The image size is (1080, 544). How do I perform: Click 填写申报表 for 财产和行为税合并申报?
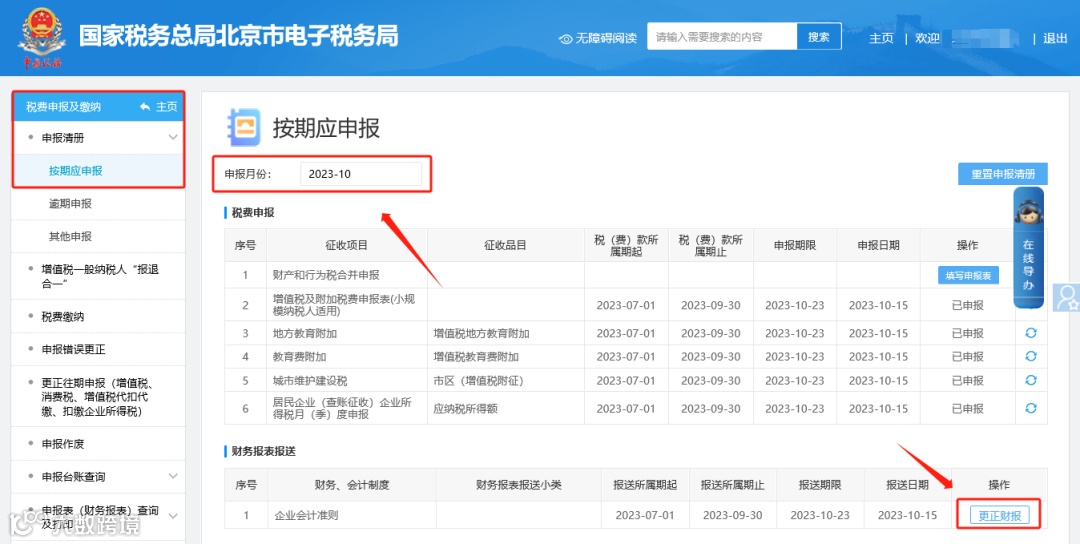coord(968,275)
